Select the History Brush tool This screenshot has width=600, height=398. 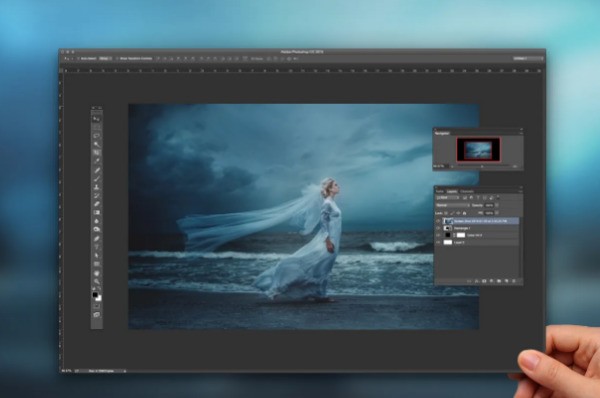coord(97,195)
